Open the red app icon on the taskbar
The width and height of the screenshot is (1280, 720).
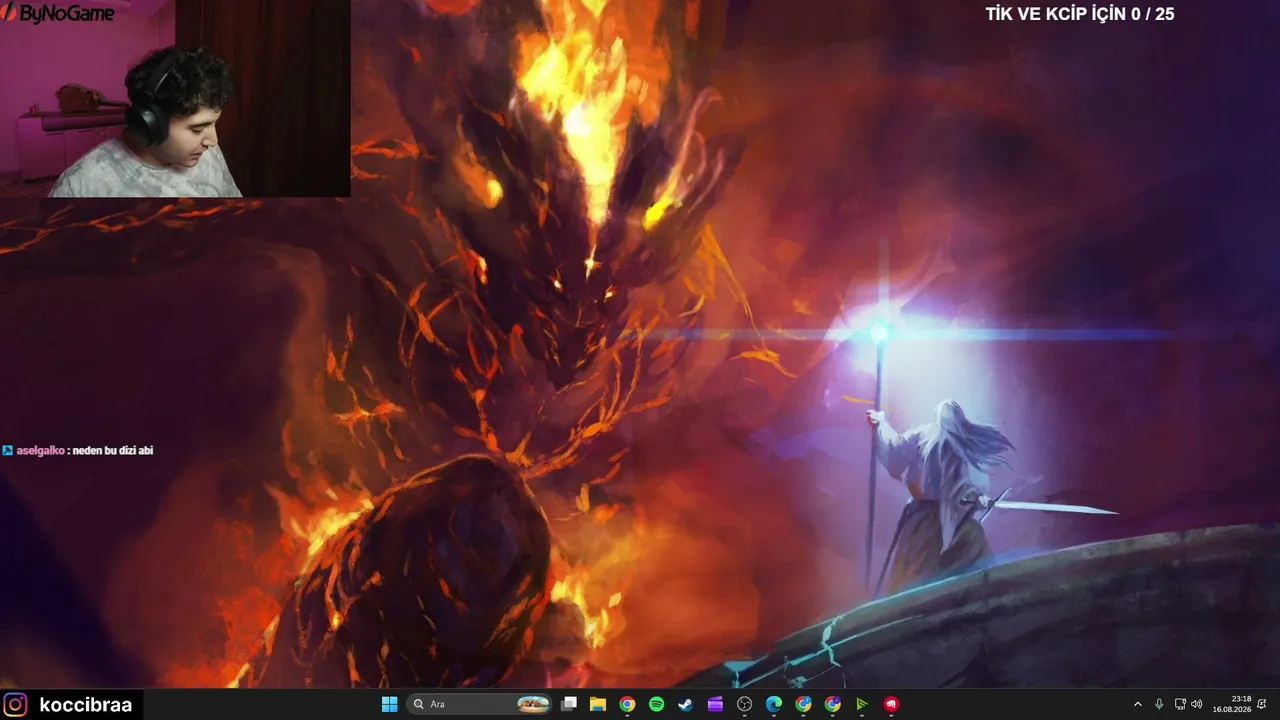point(891,704)
